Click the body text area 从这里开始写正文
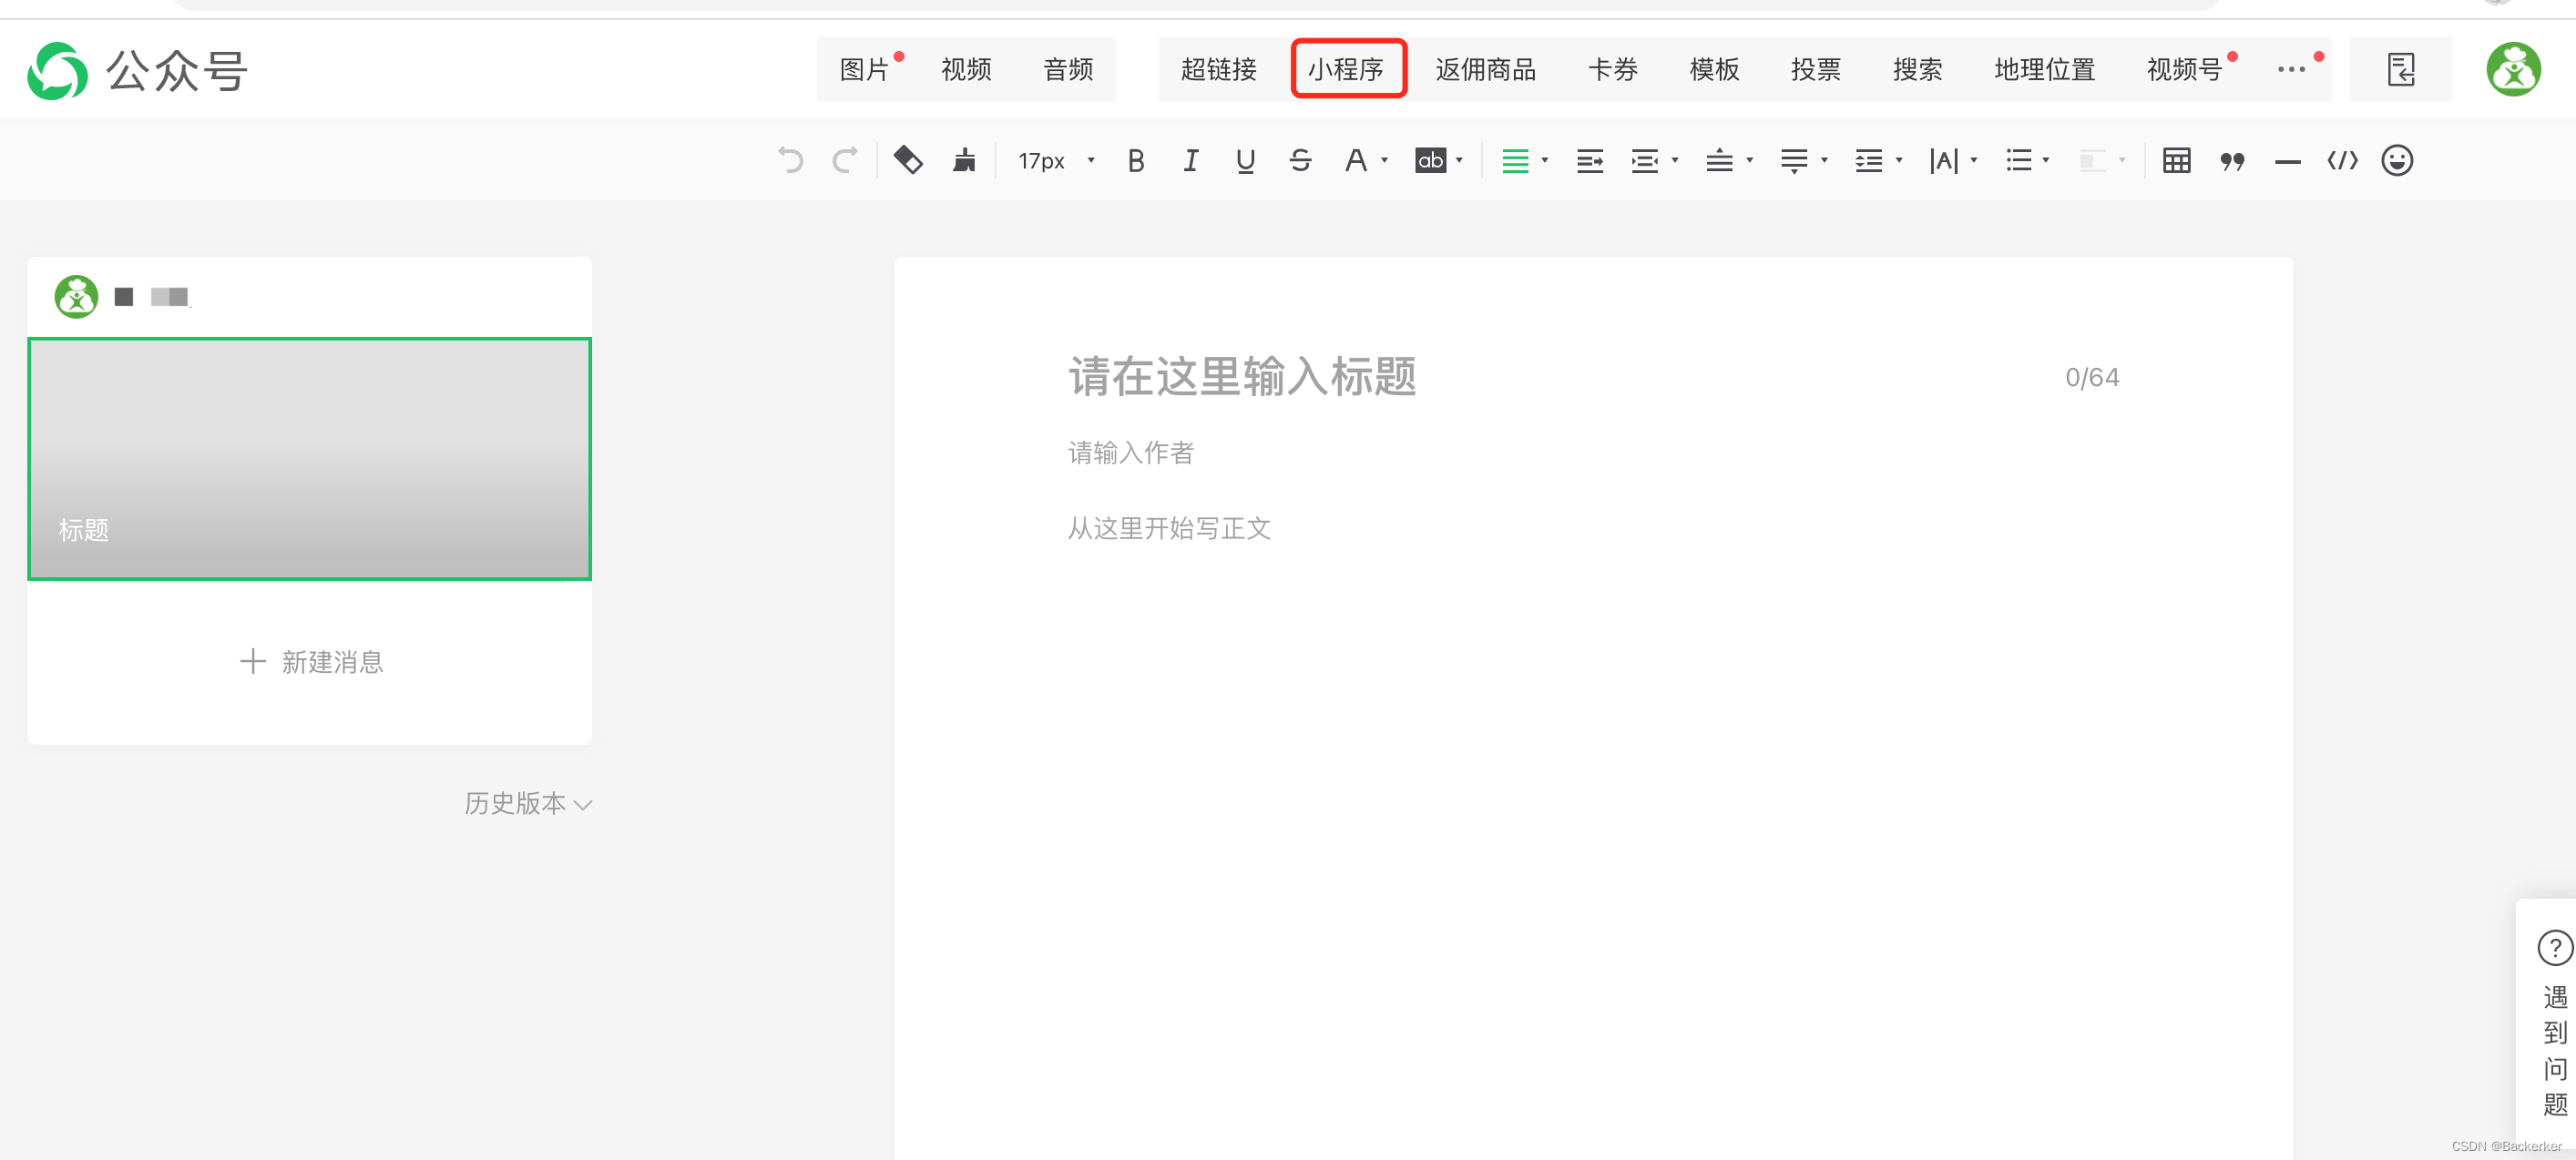Image resolution: width=2576 pixels, height=1160 pixels. click(1169, 528)
